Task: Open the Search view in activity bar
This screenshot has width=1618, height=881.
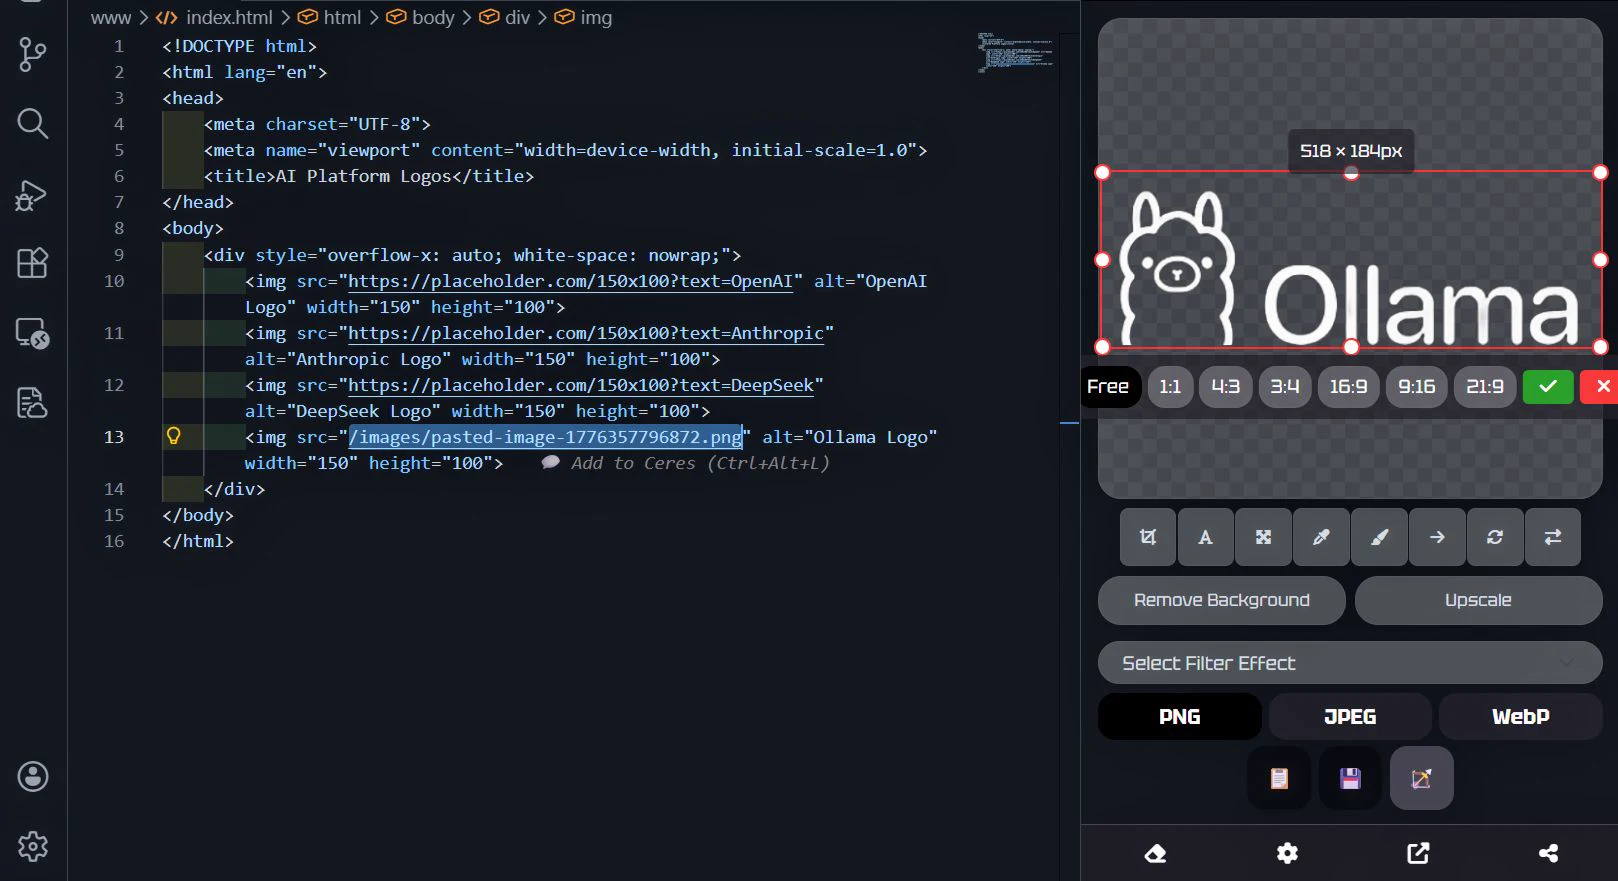Action: [x=33, y=123]
